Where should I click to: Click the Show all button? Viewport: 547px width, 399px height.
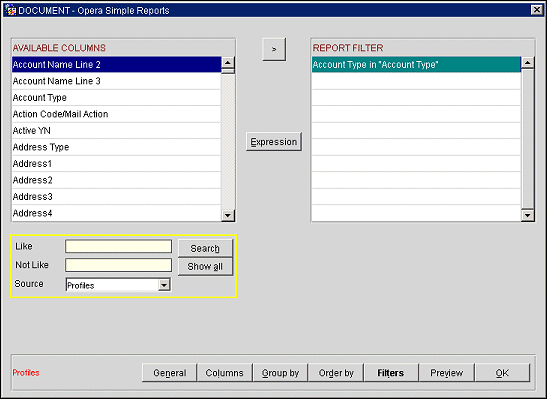(x=205, y=267)
